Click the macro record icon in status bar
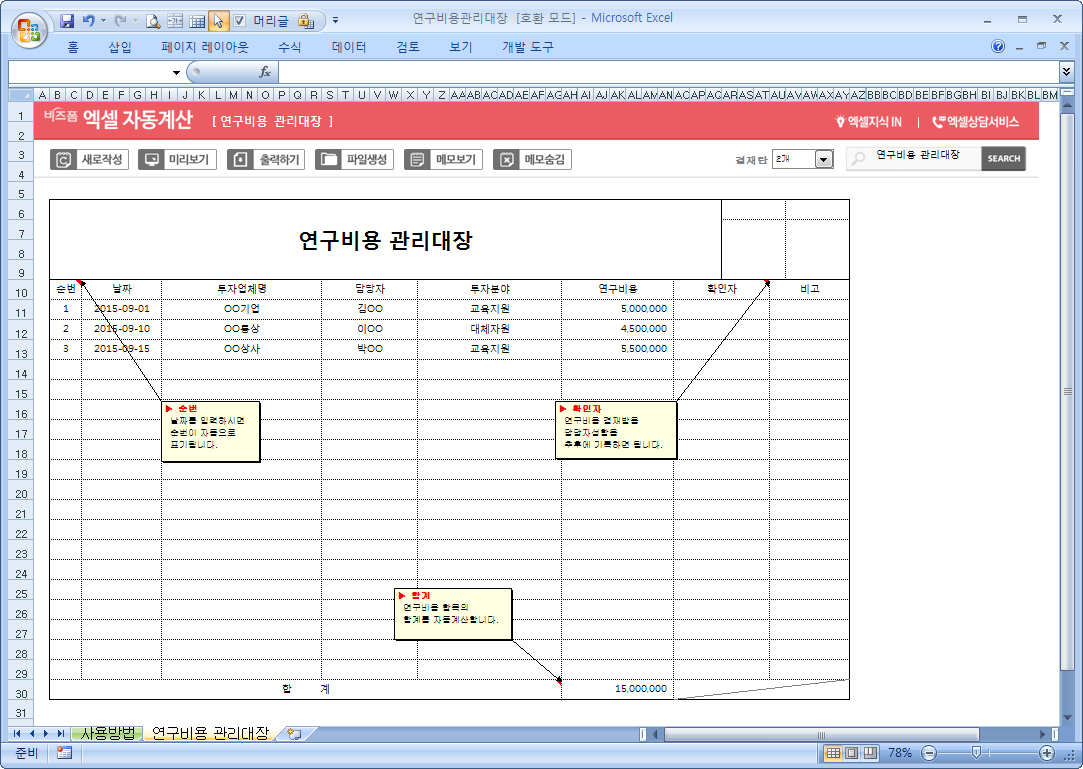1083x769 pixels. 64,753
